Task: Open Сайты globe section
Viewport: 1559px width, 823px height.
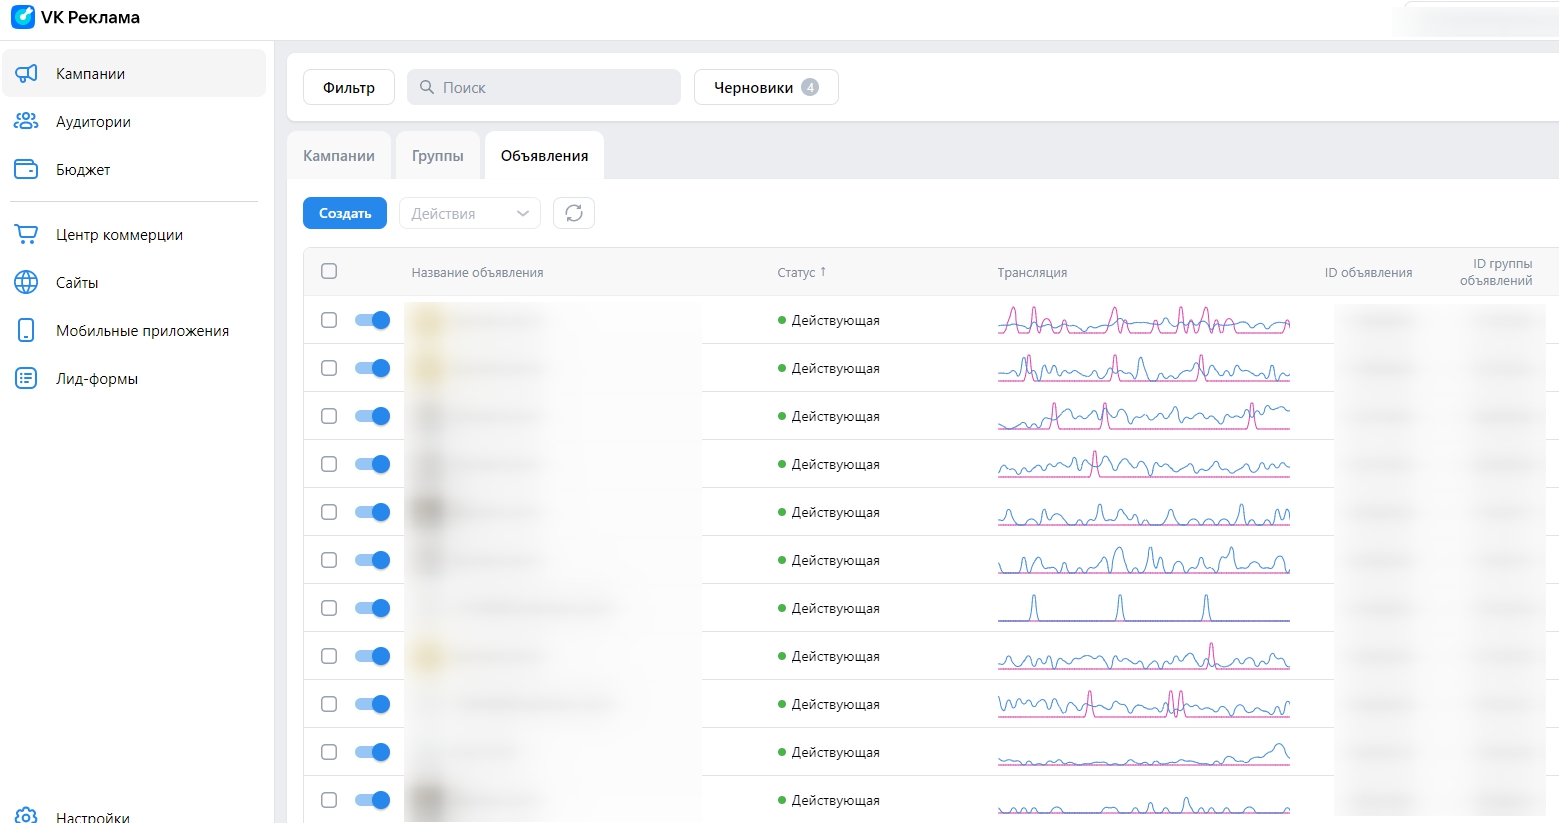Action: [134, 283]
